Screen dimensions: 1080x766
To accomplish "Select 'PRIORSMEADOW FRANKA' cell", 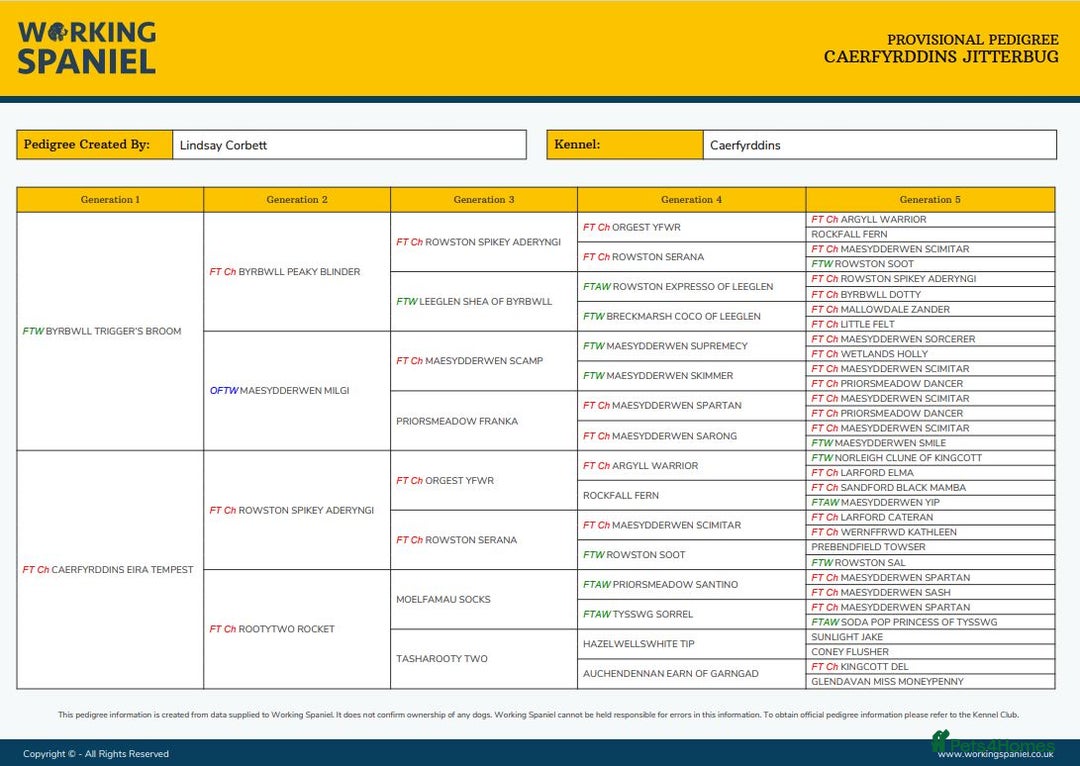I will pos(484,421).
